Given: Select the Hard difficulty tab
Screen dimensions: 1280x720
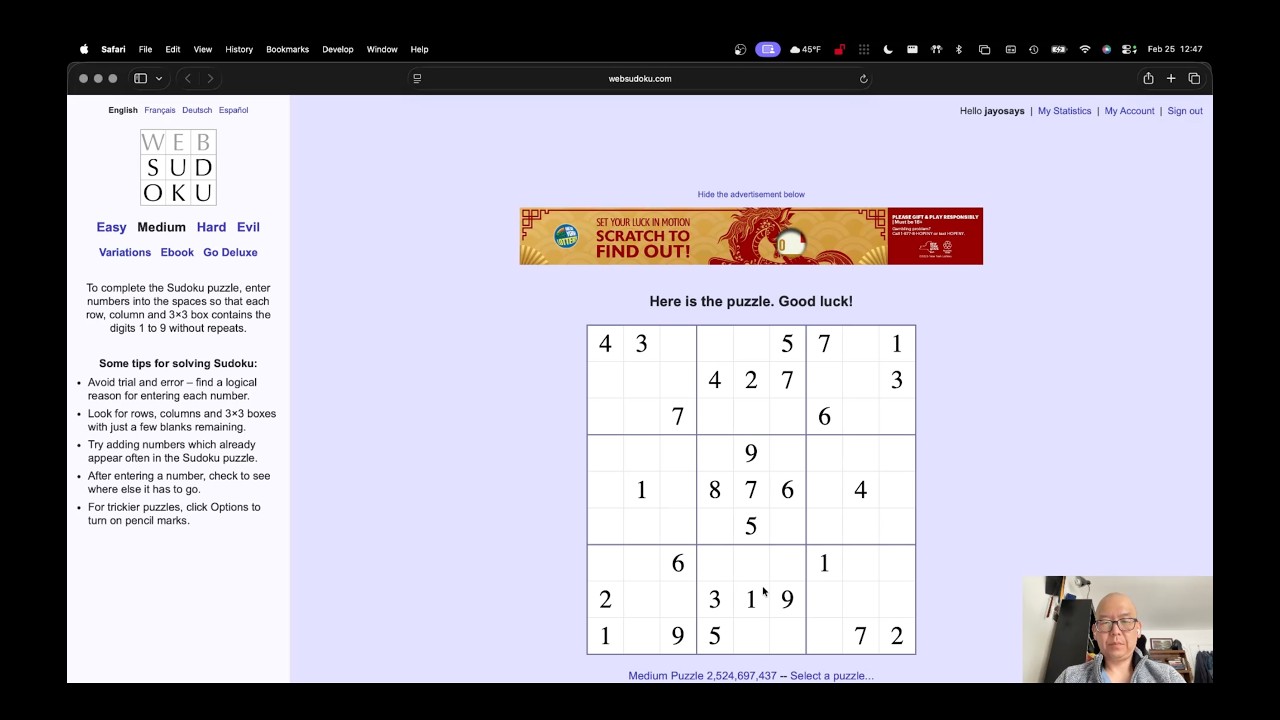Looking at the screenshot, I should tap(211, 227).
